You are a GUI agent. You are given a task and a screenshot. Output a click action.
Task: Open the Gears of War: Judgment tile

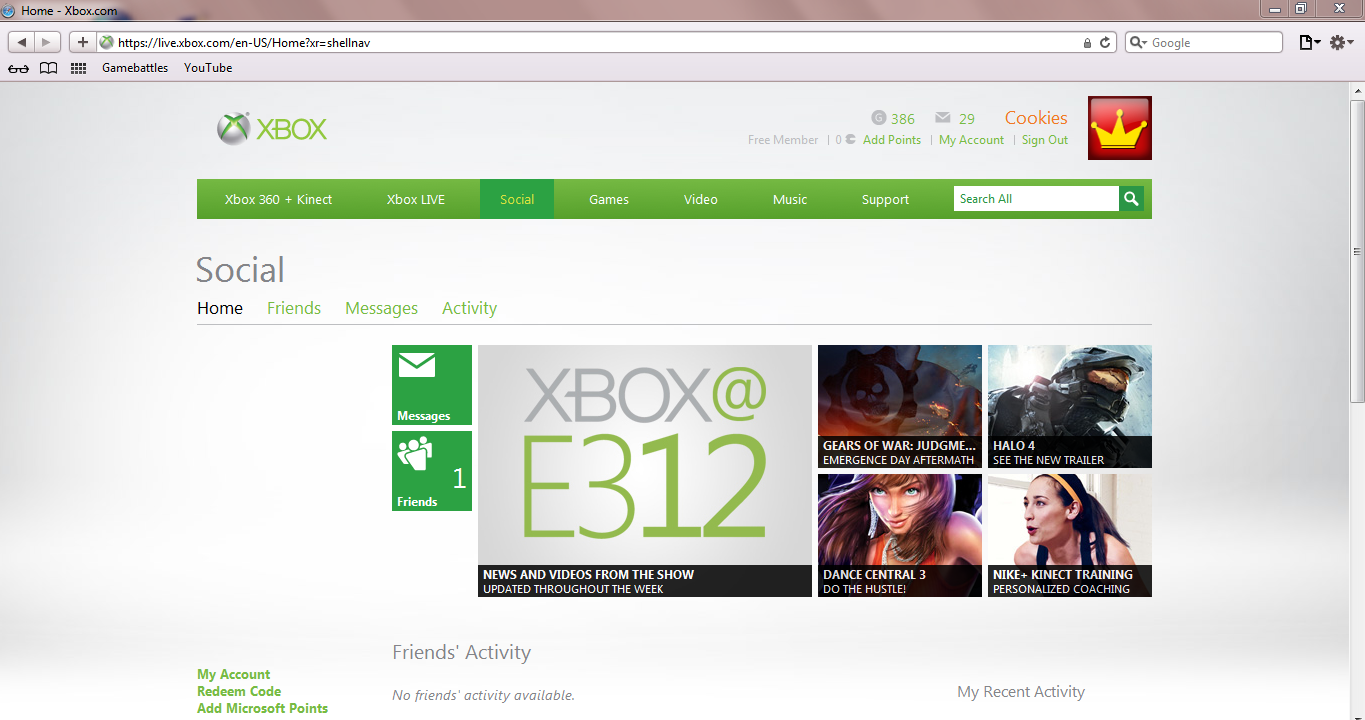click(x=900, y=406)
